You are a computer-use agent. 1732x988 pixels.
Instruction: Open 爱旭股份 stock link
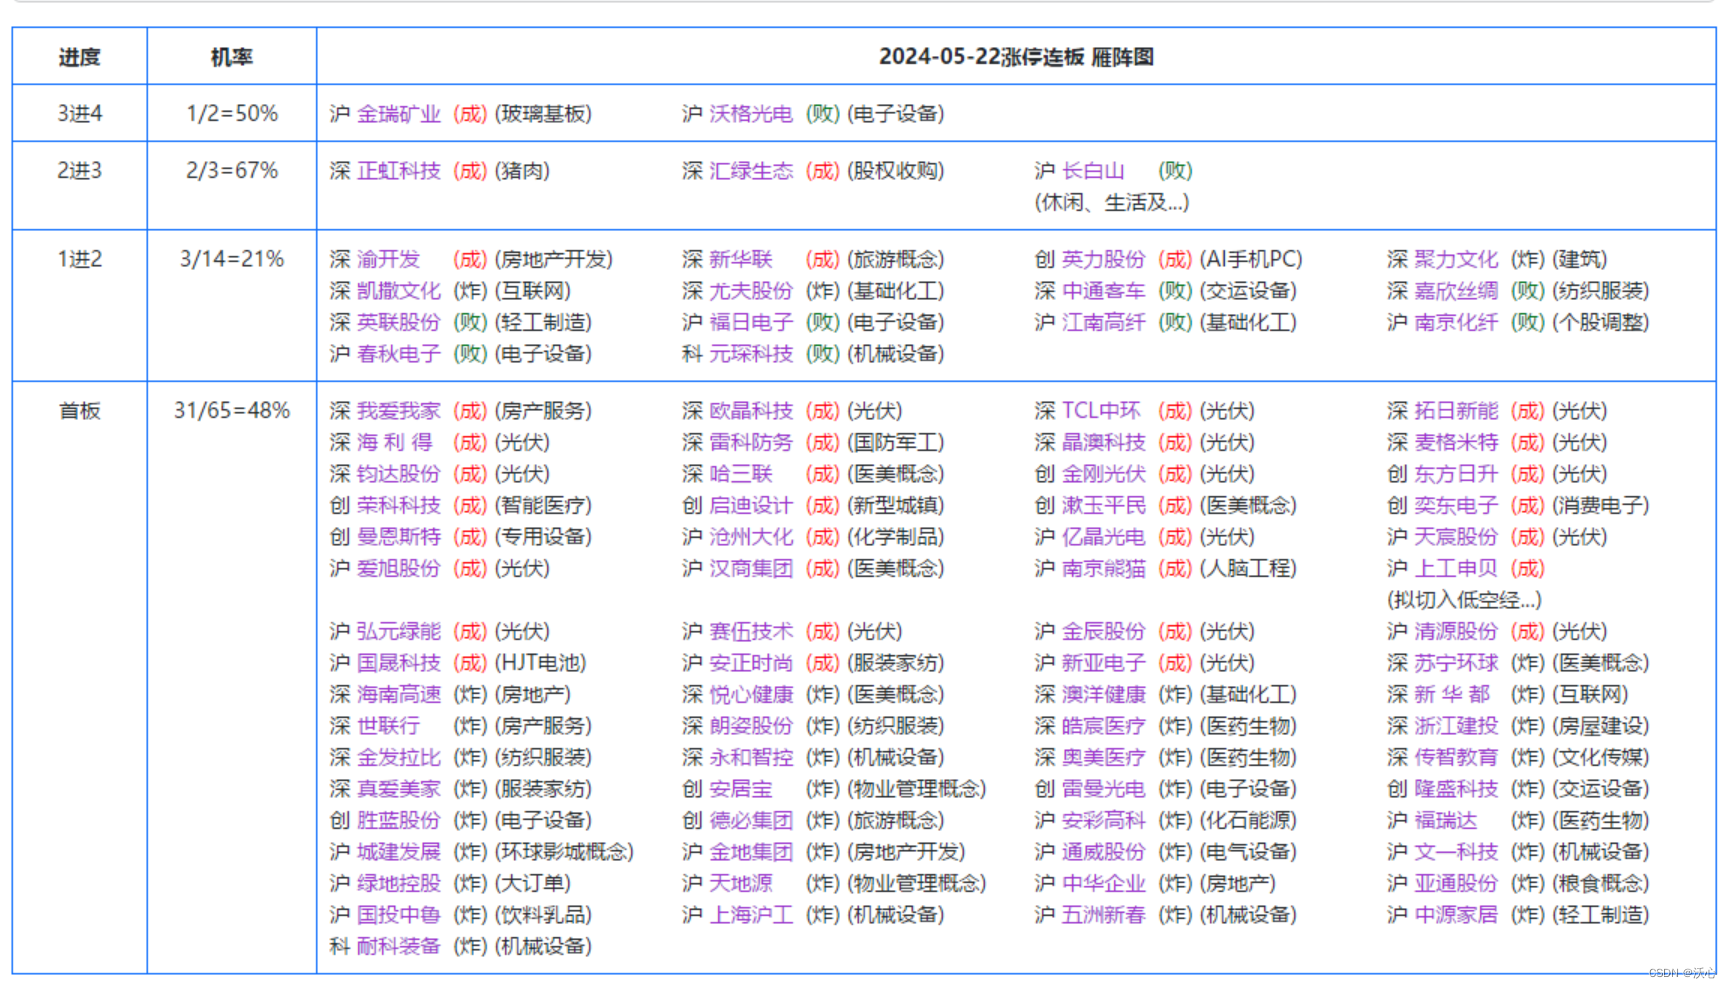(399, 569)
